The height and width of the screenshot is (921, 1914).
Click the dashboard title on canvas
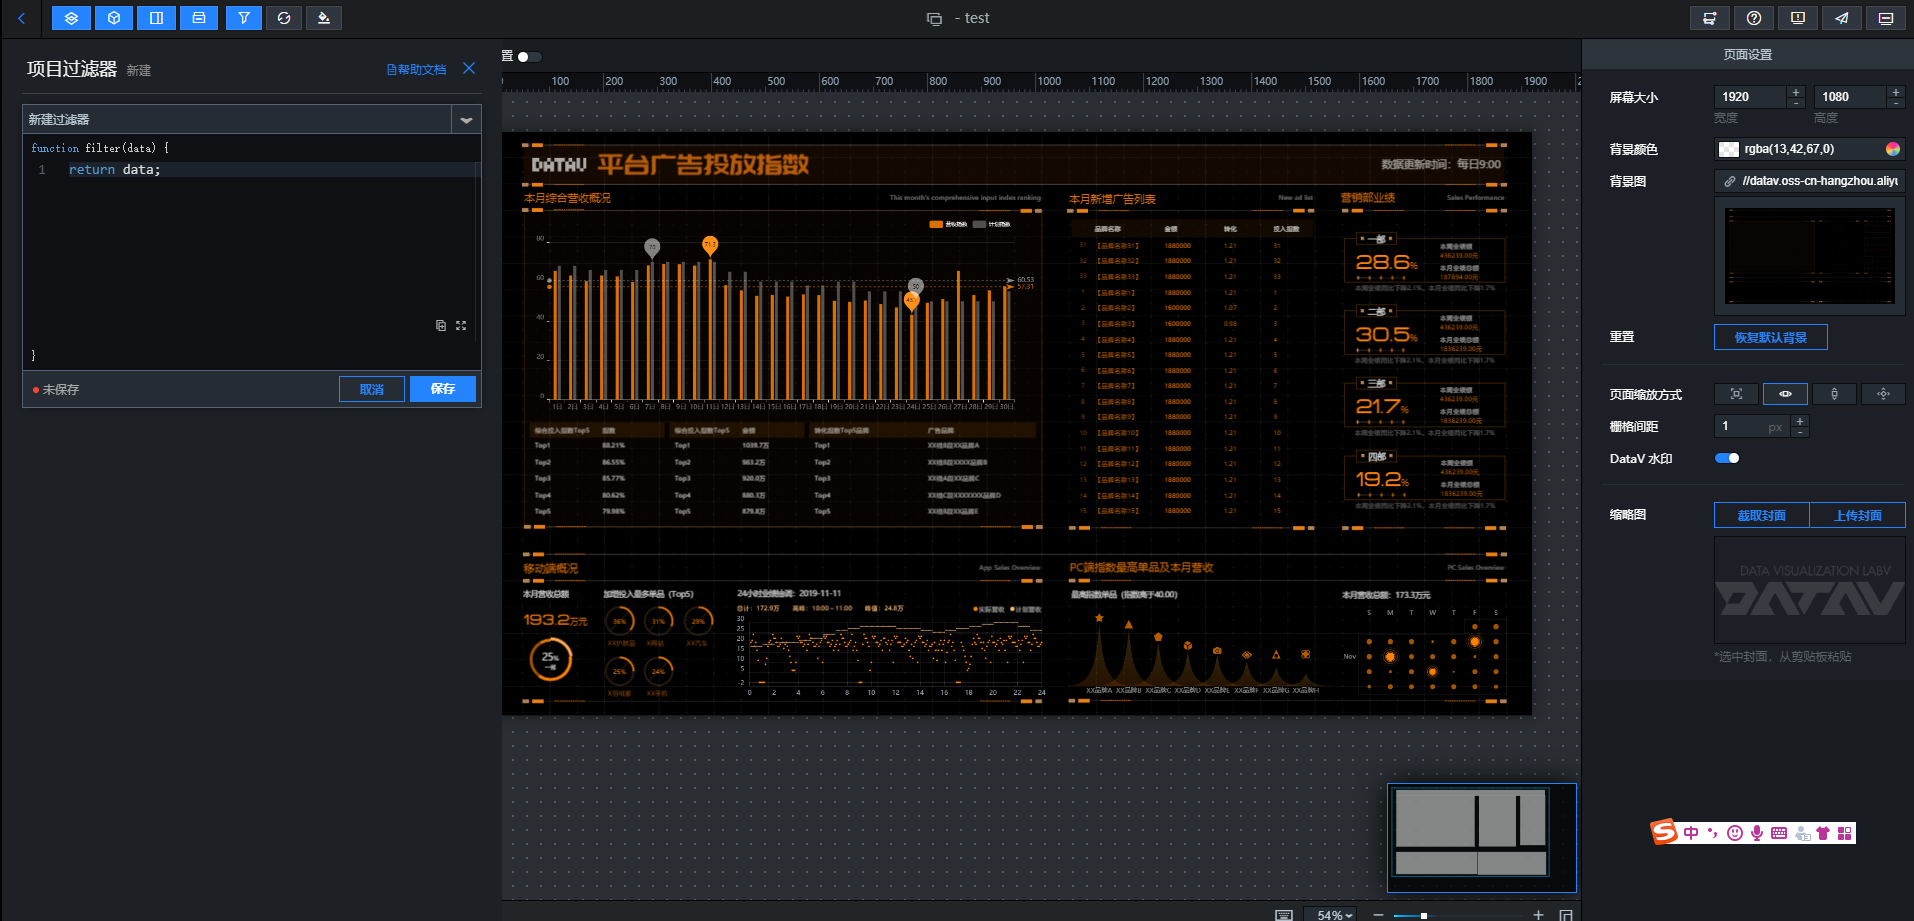(x=704, y=164)
